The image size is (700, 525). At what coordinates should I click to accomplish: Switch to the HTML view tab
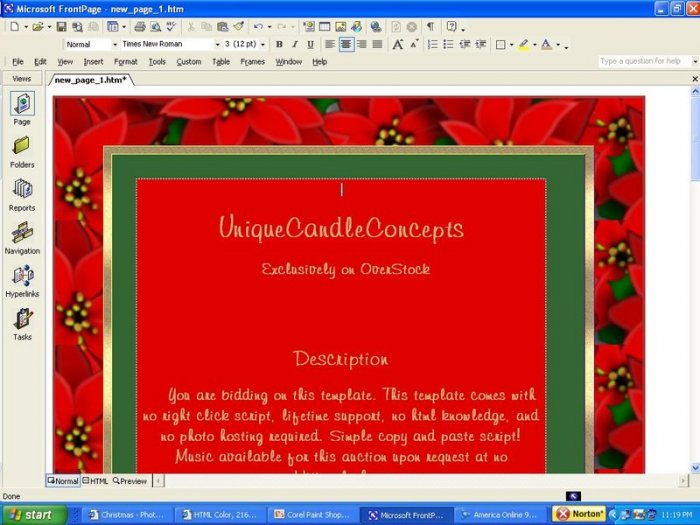pyautogui.click(x=95, y=481)
